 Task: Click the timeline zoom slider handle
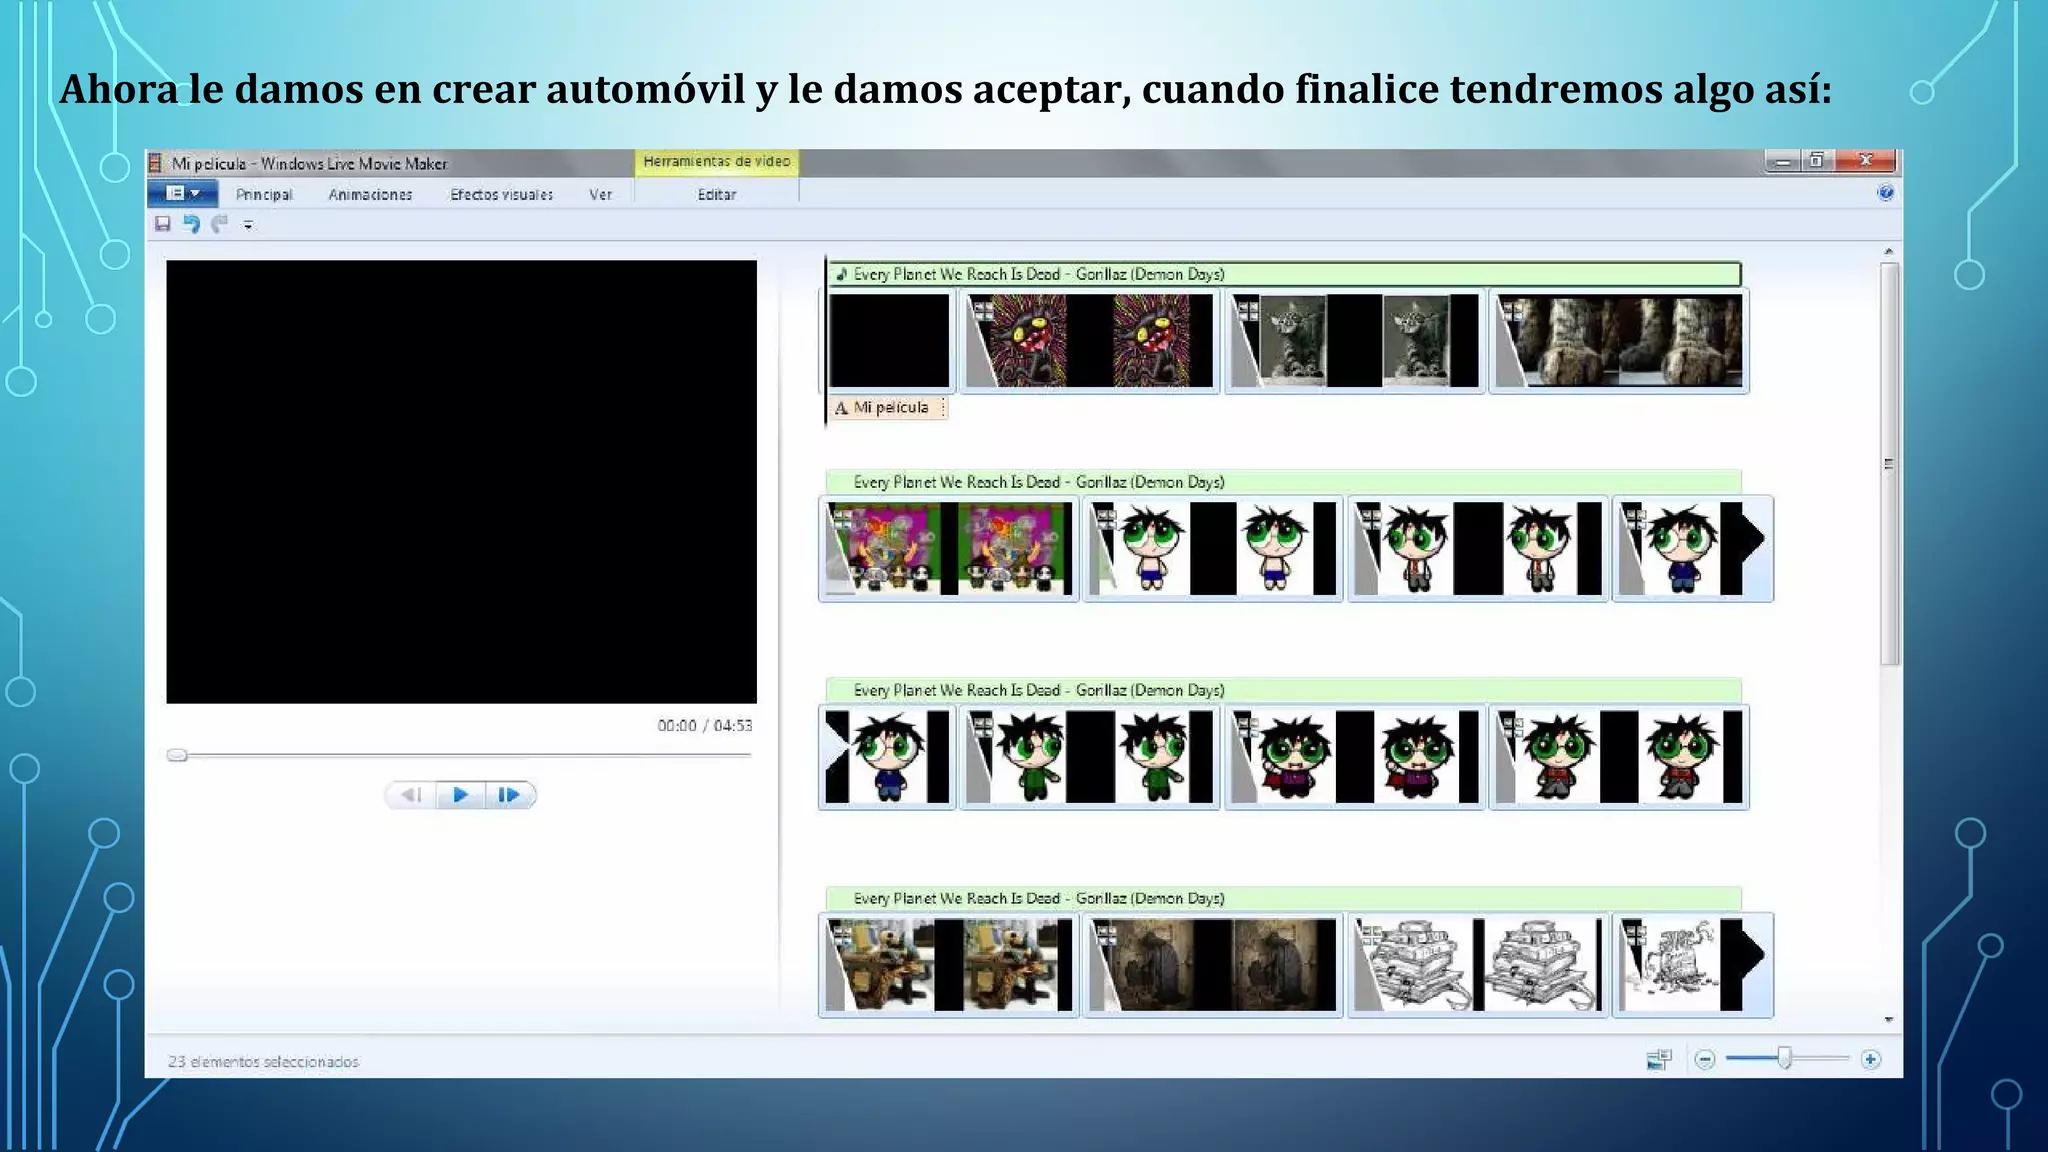tap(1784, 1058)
